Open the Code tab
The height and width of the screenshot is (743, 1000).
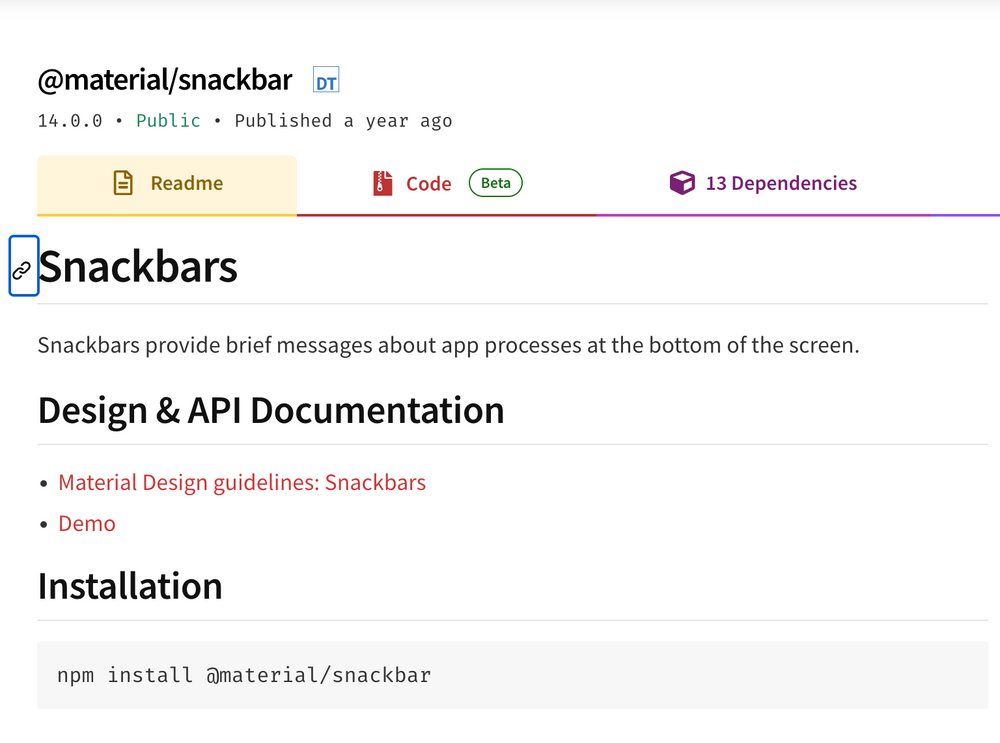coord(446,184)
